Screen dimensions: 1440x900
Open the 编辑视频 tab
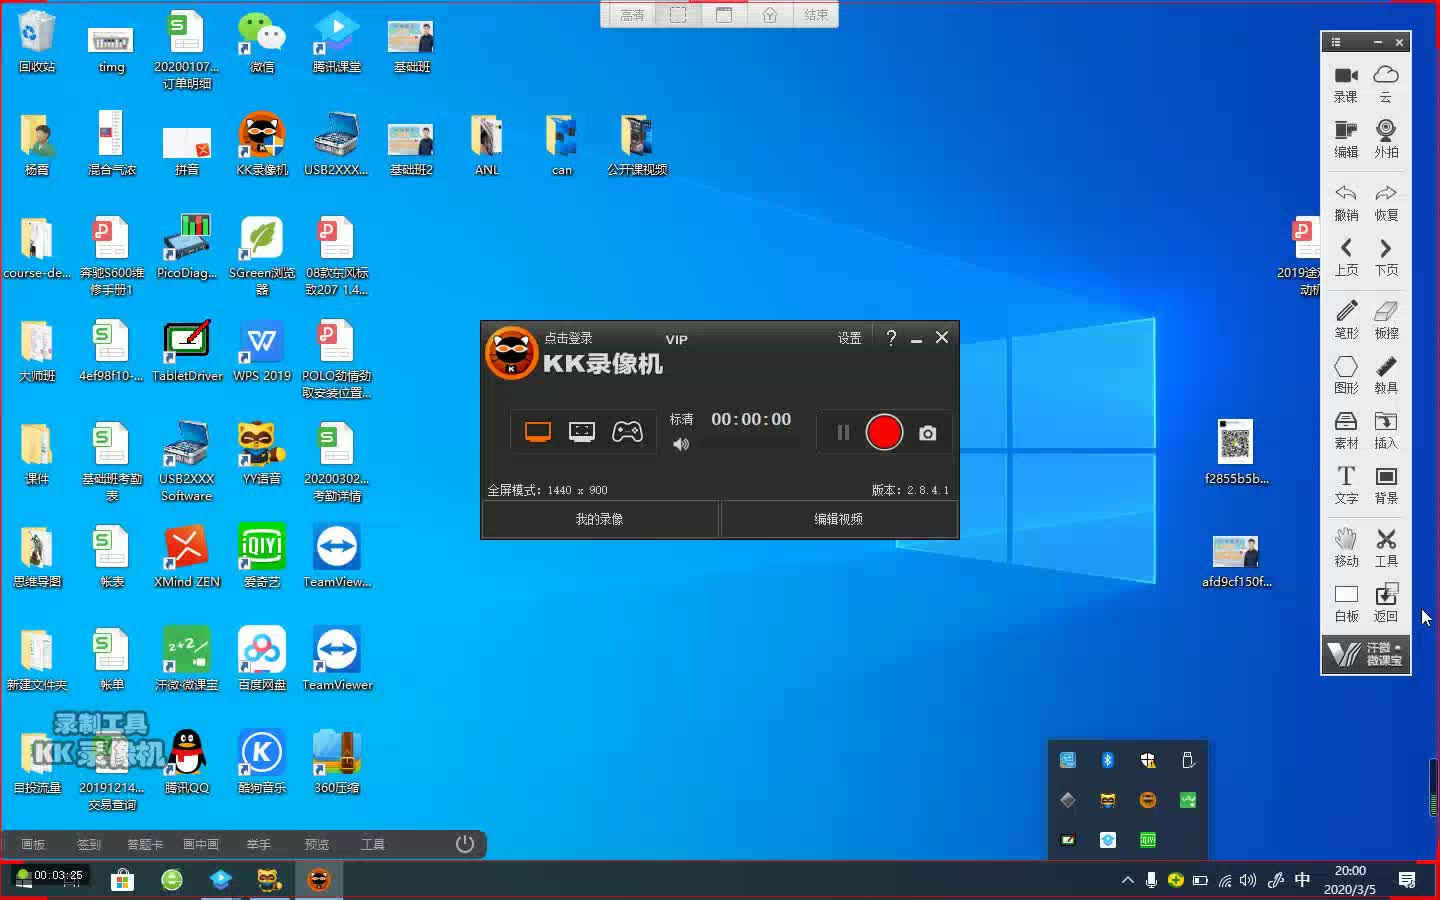click(838, 519)
